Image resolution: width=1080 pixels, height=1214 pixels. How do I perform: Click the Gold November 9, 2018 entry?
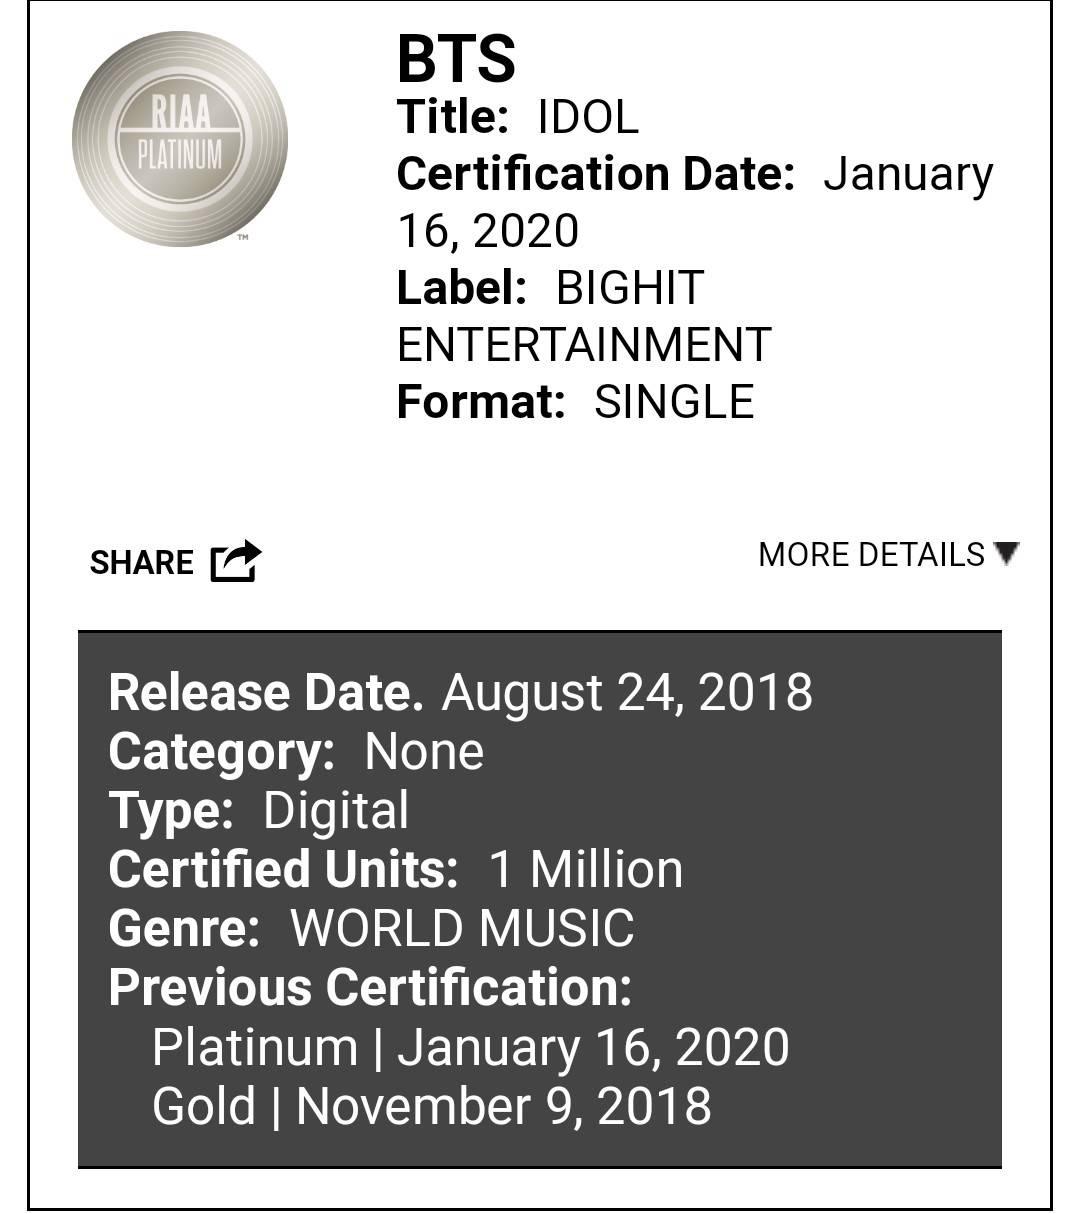(432, 1106)
